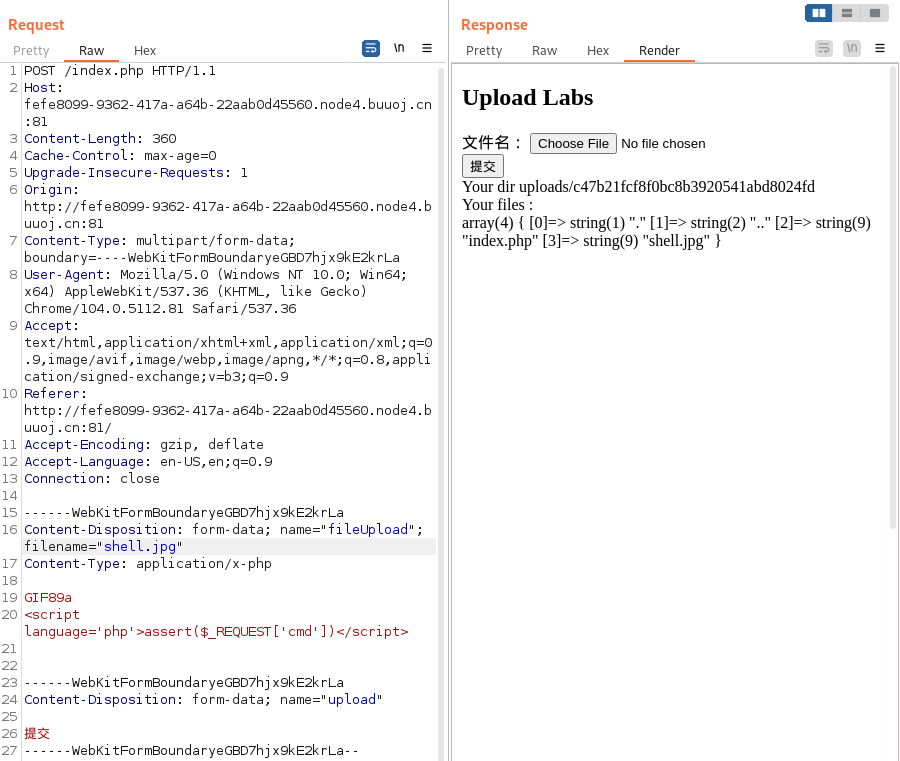The width and height of the screenshot is (900, 761).
Task: Toggle non-printable characters icon in Response panel
Action: tap(852, 48)
